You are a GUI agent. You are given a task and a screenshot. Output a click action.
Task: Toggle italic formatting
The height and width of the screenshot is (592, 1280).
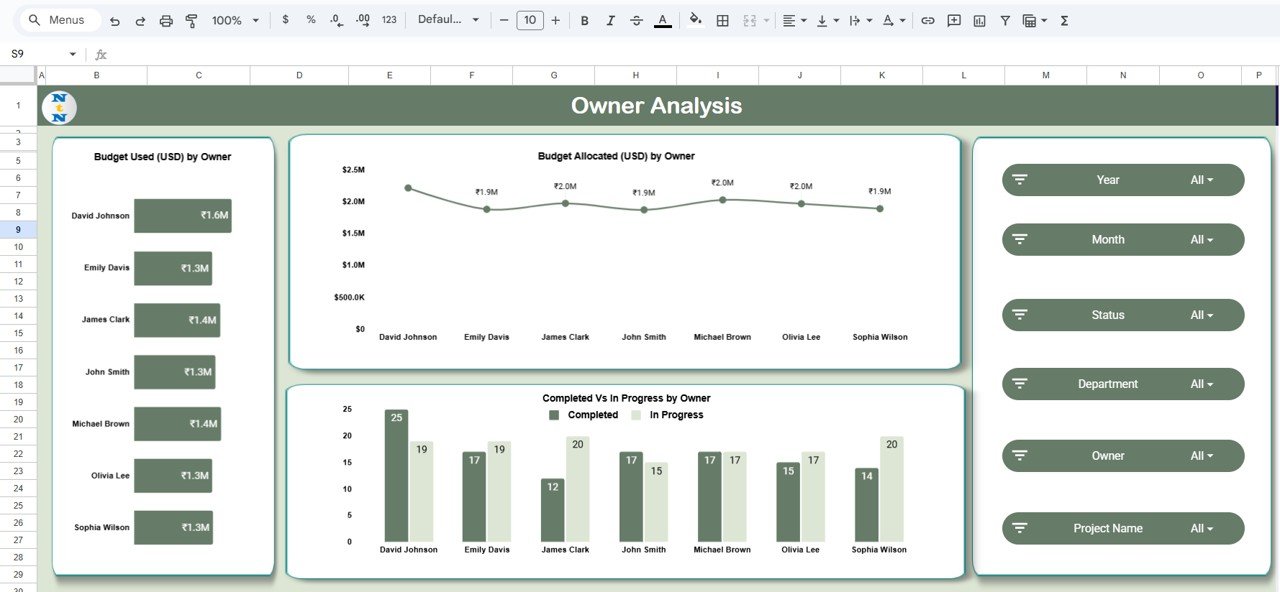click(x=610, y=19)
